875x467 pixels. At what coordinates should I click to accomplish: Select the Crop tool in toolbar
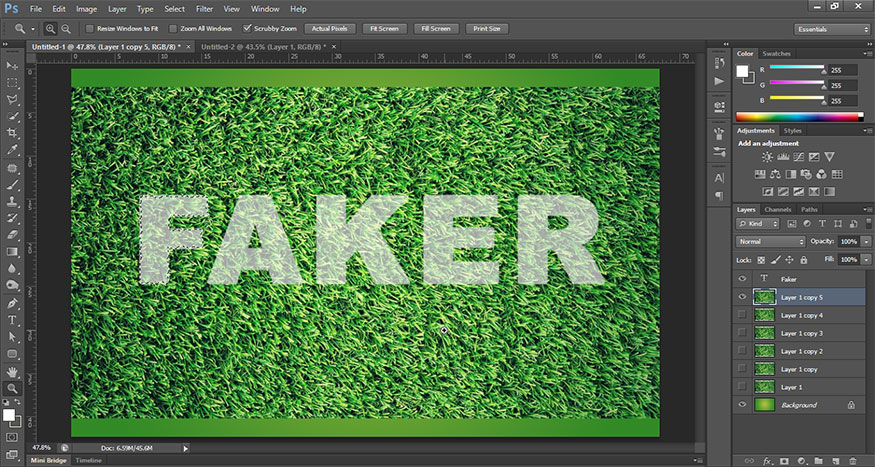[x=12, y=133]
